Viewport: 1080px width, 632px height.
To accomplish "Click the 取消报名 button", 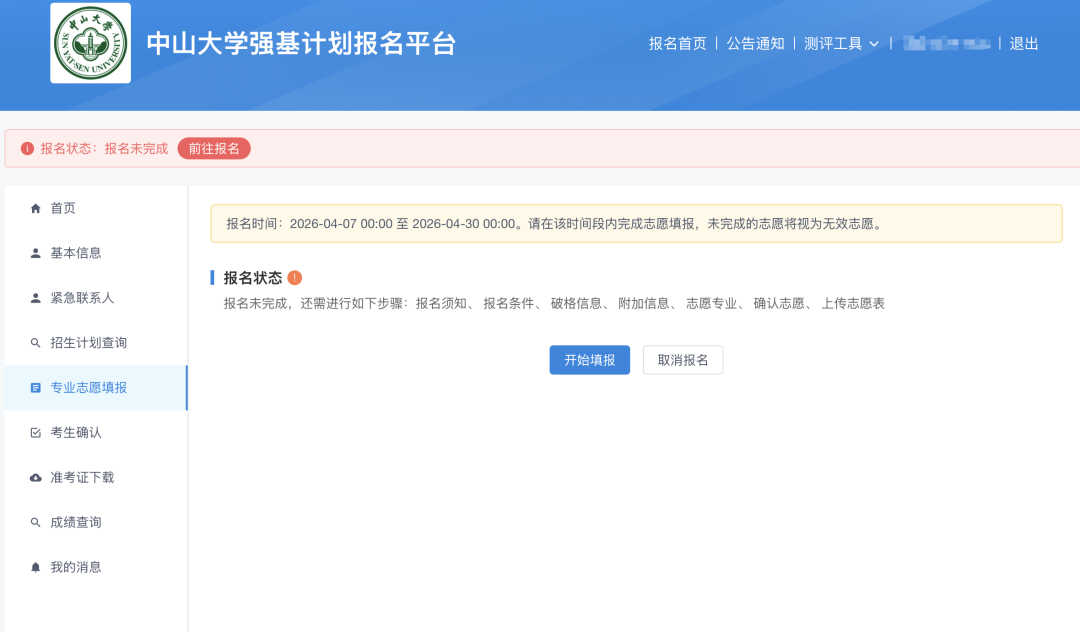I will click(x=683, y=360).
